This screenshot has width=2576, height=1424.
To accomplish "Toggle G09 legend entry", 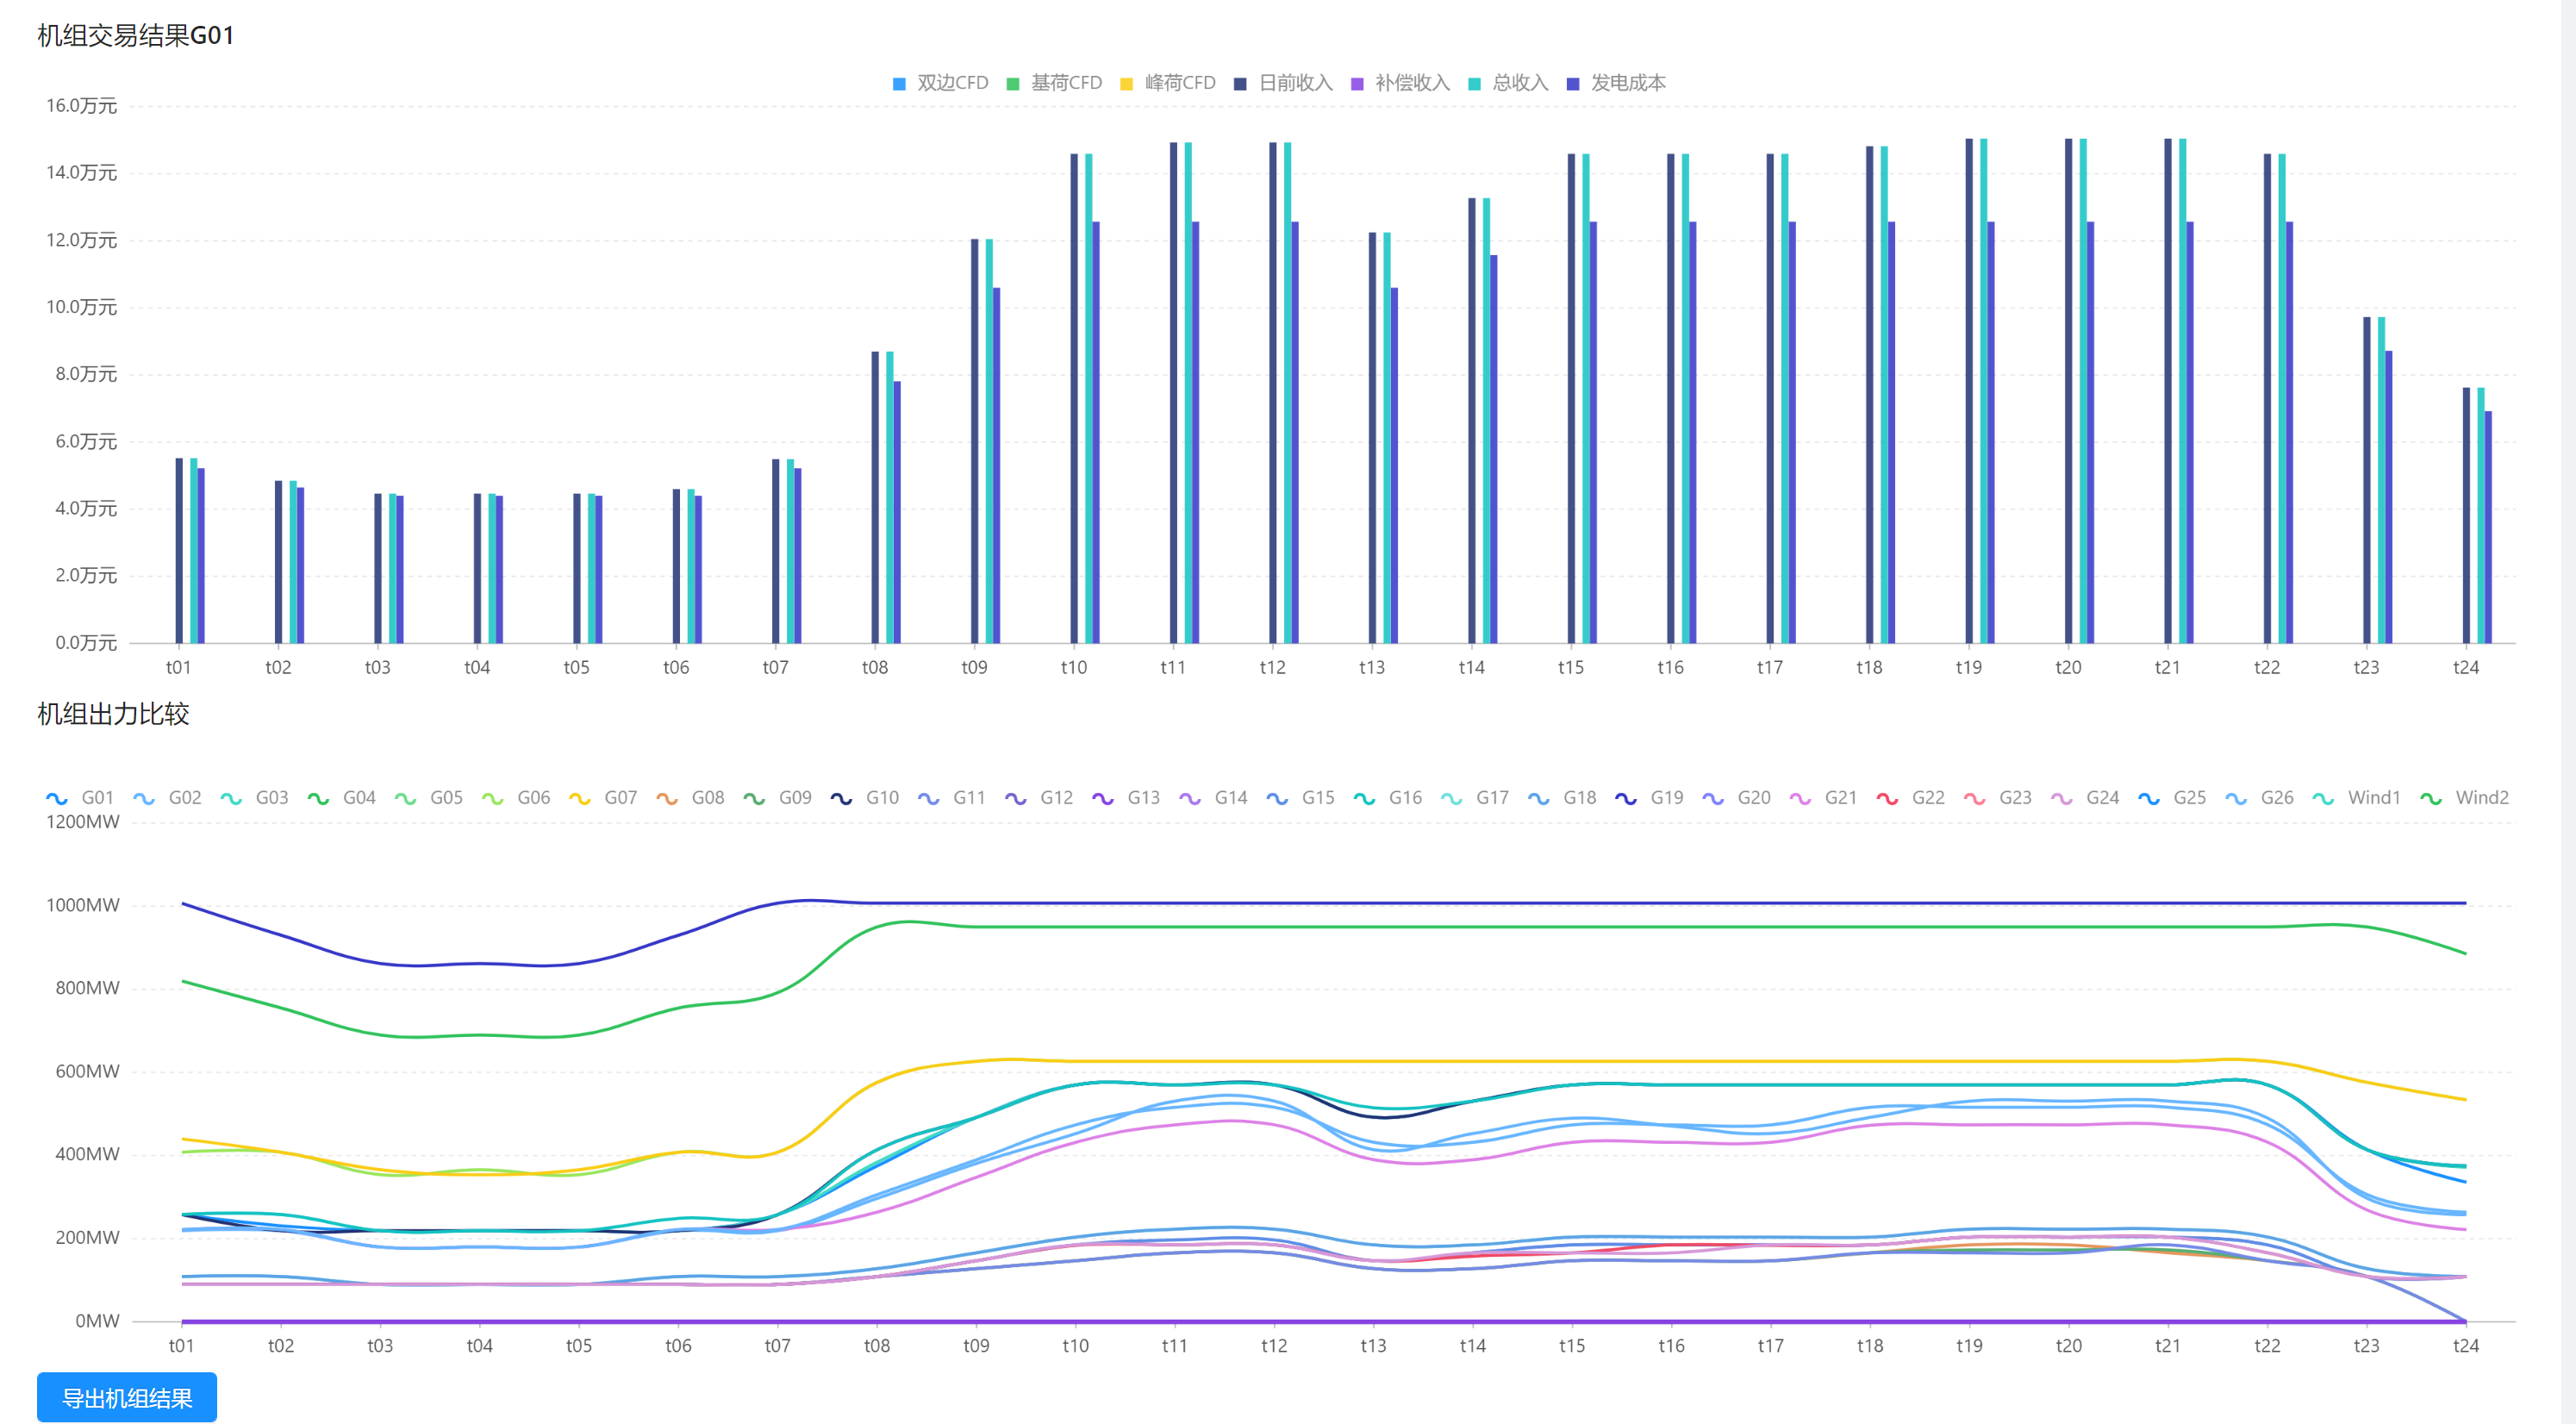I will [777, 798].
